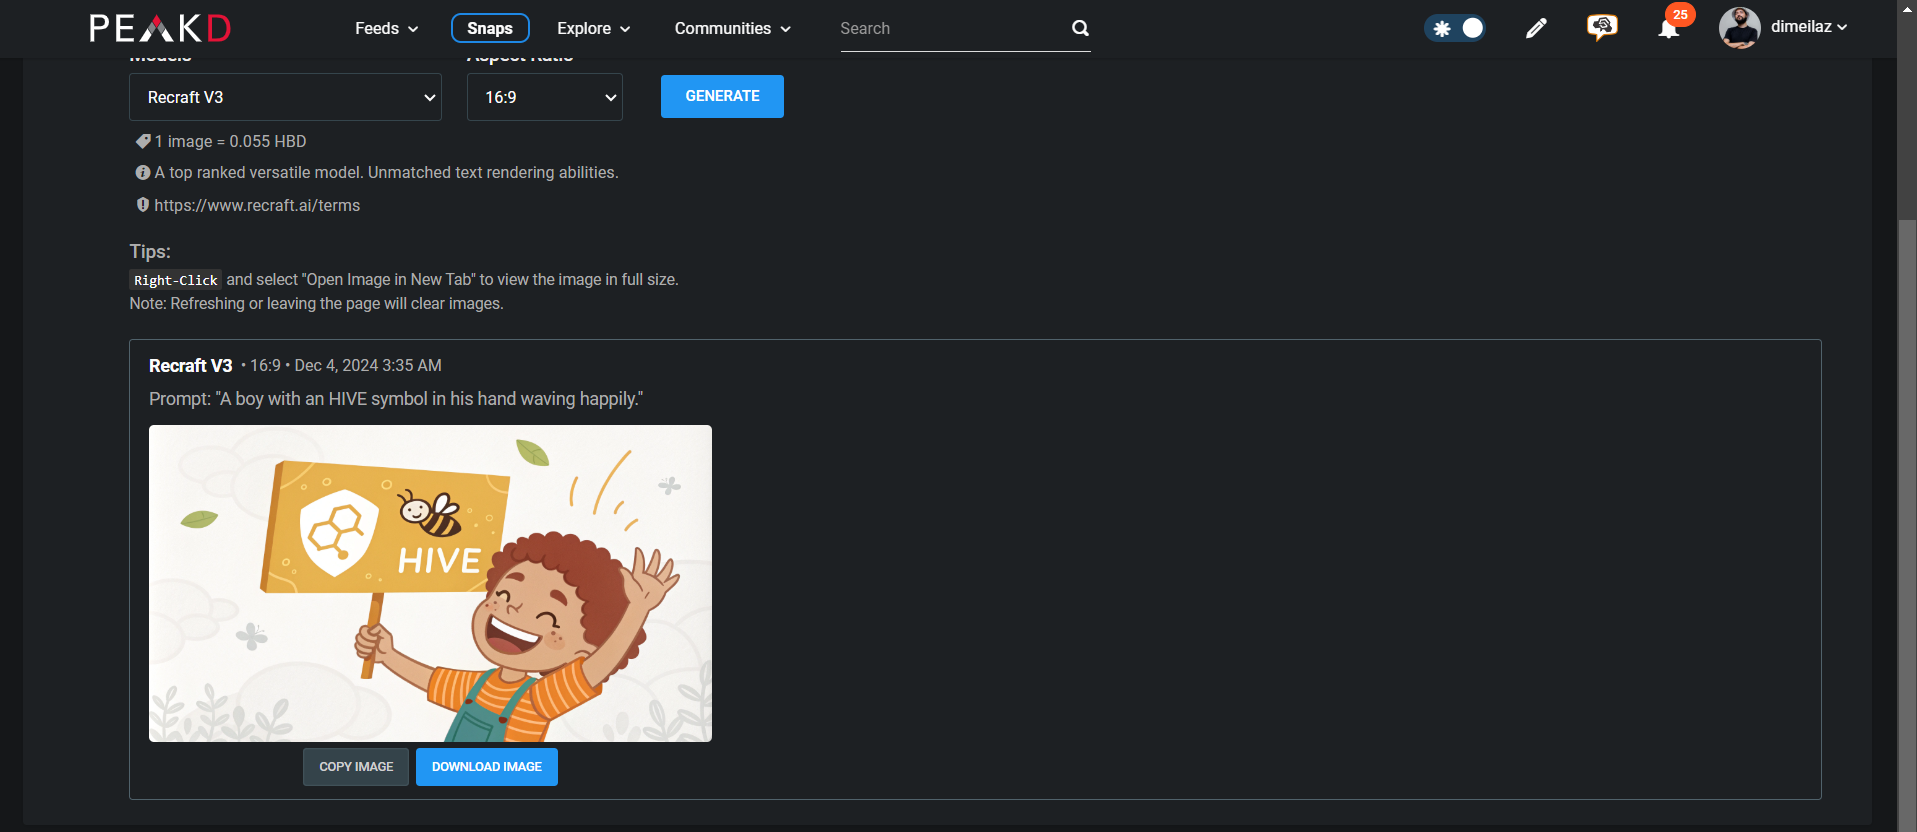The height and width of the screenshot is (832, 1917).
Task: Open the PeakD logo home link
Action: (160, 28)
